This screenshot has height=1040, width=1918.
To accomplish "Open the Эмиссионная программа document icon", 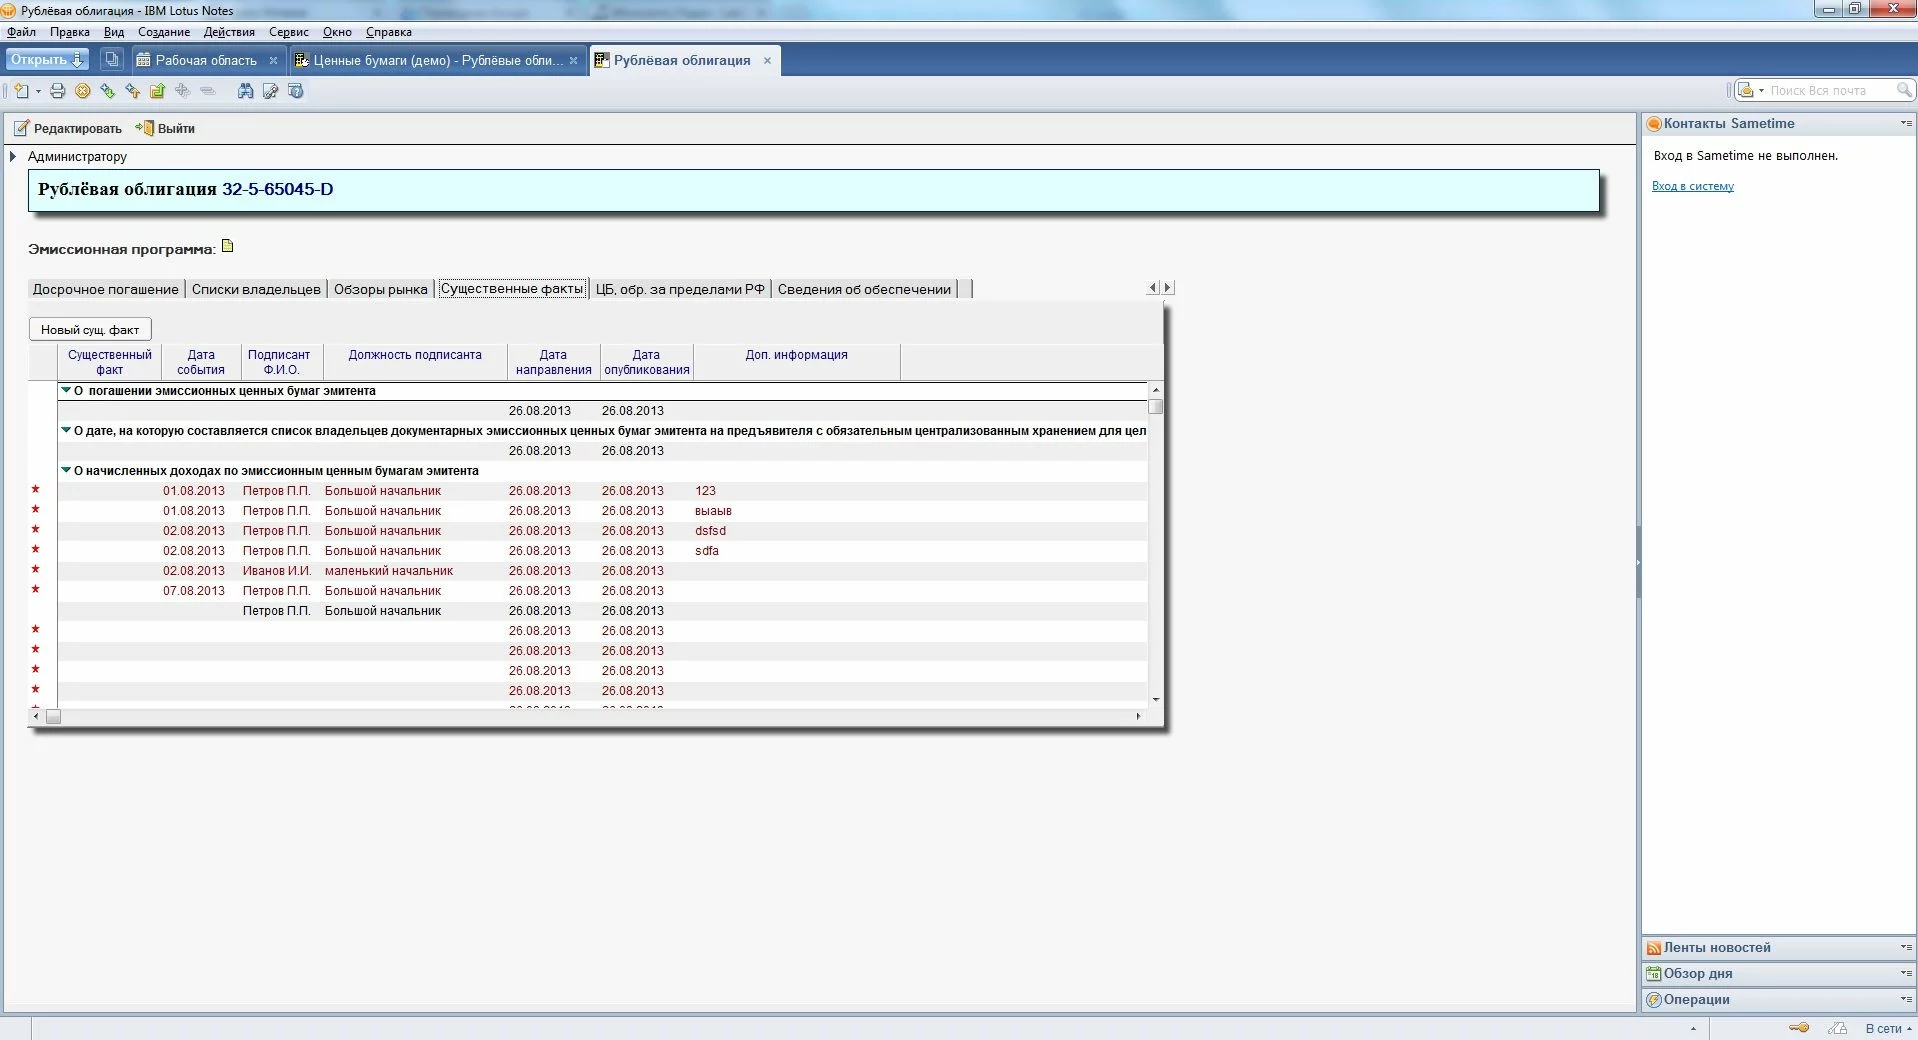I will (x=228, y=246).
